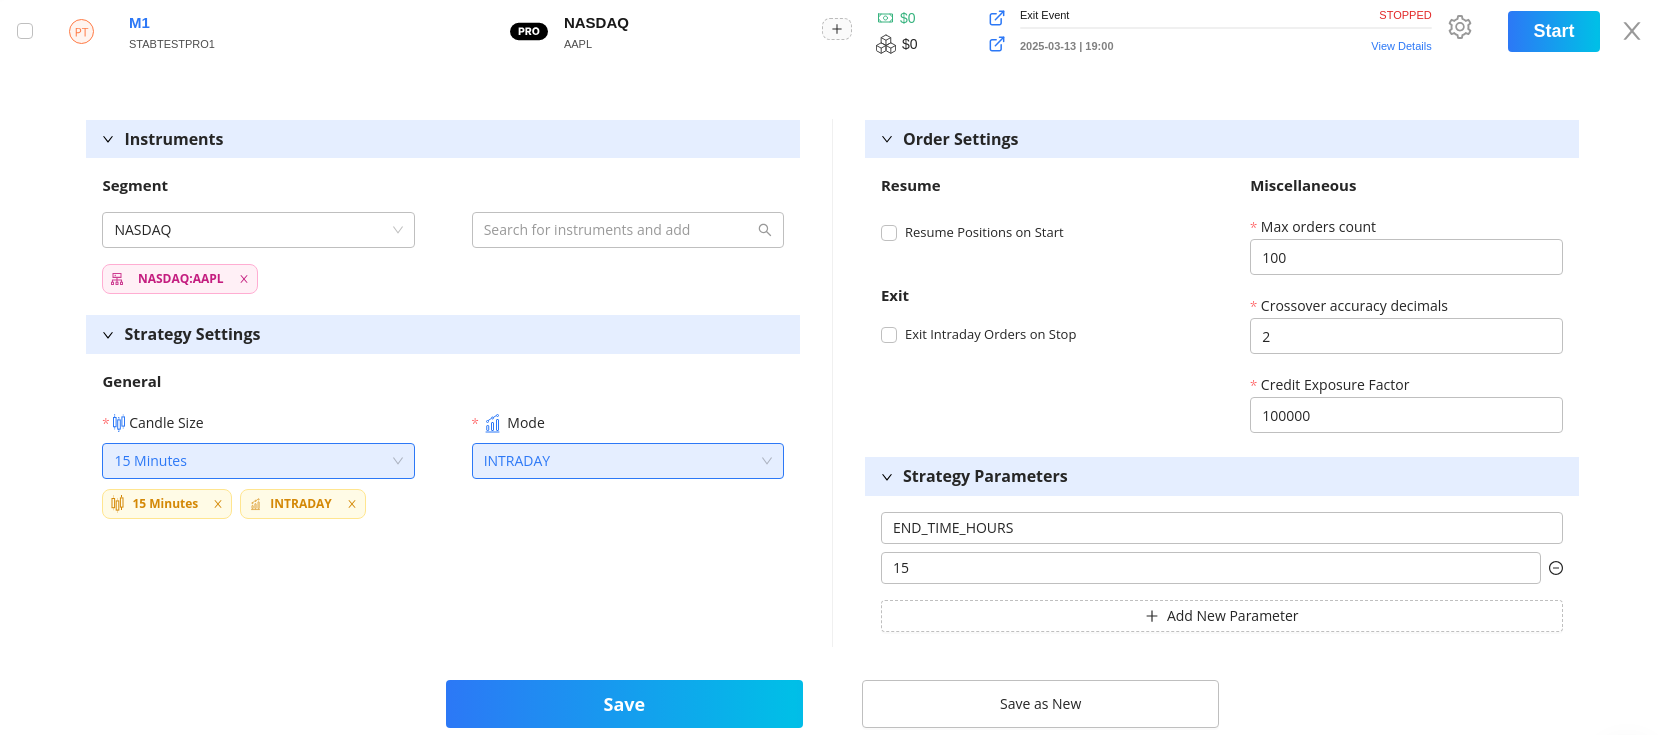Tick the M1 strategy selection checkbox
Image resolution: width=1663 pixels, height=735 pixels.
tap(25, 31)
